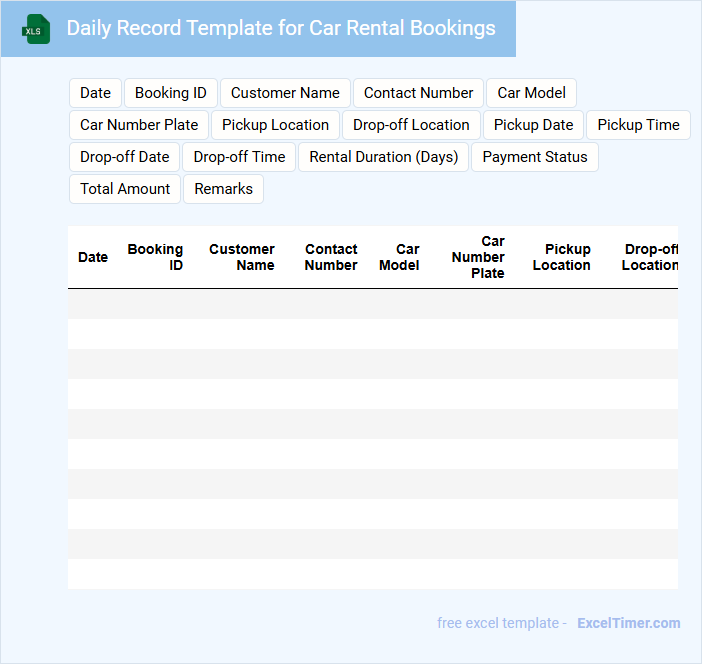
Task: Click the green XLS file icon
Action: click(x=37, y=29)
